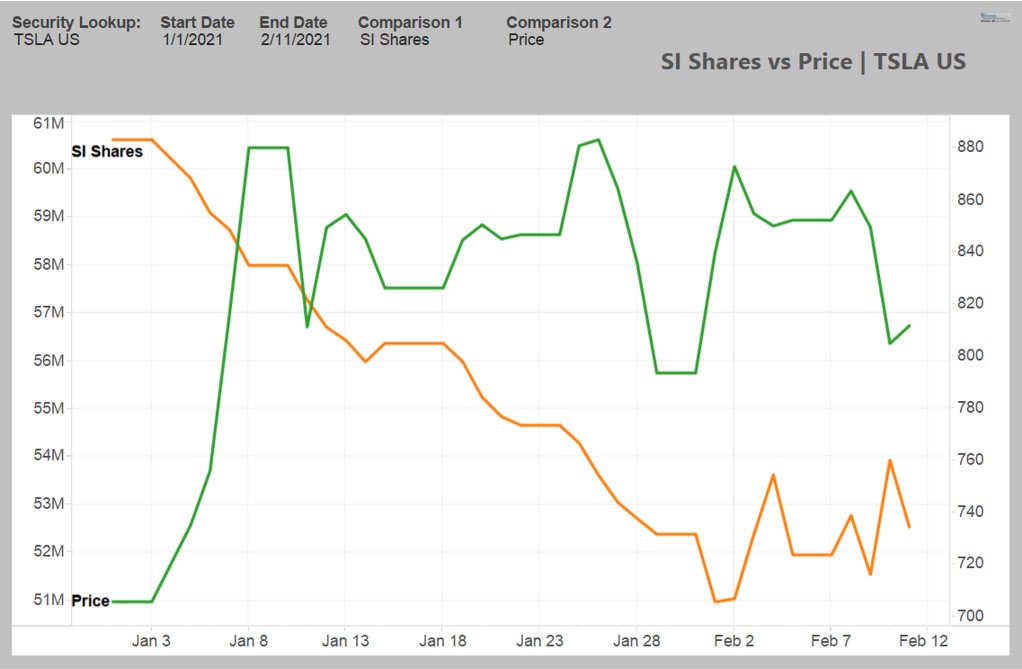Click the Price line label on chart

pyautogui.click(x=90, y=601)
